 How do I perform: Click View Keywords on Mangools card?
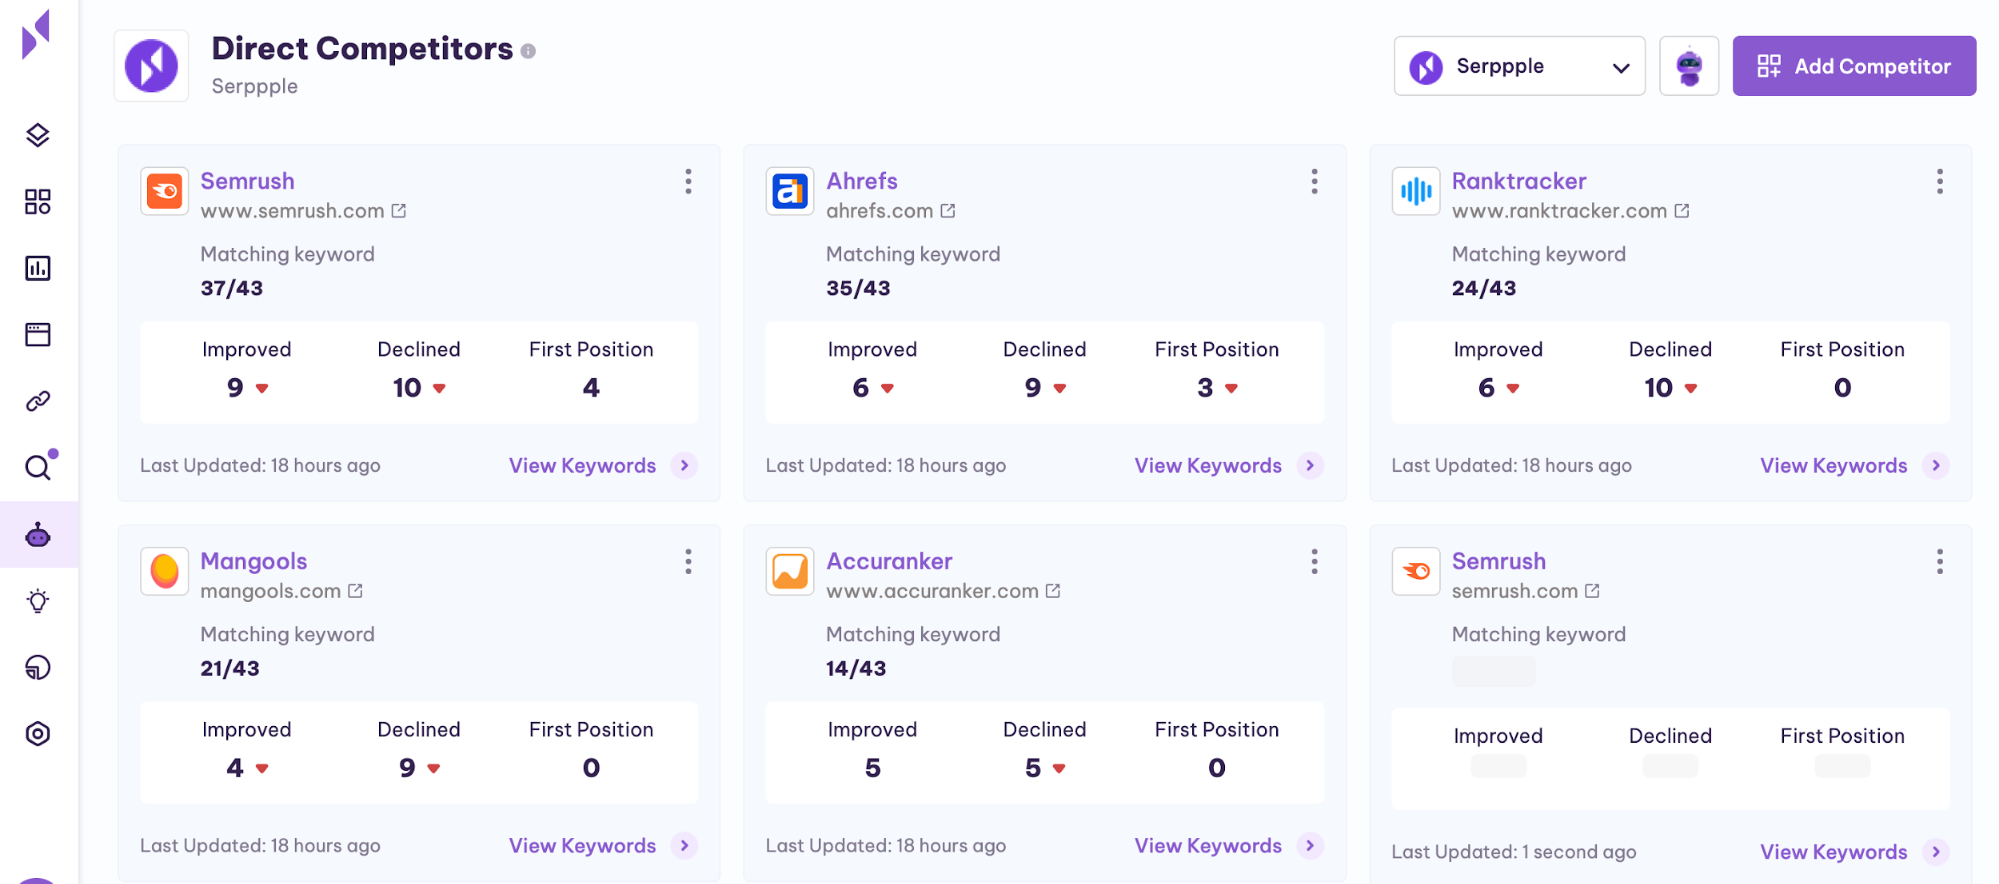coord(582,845)
